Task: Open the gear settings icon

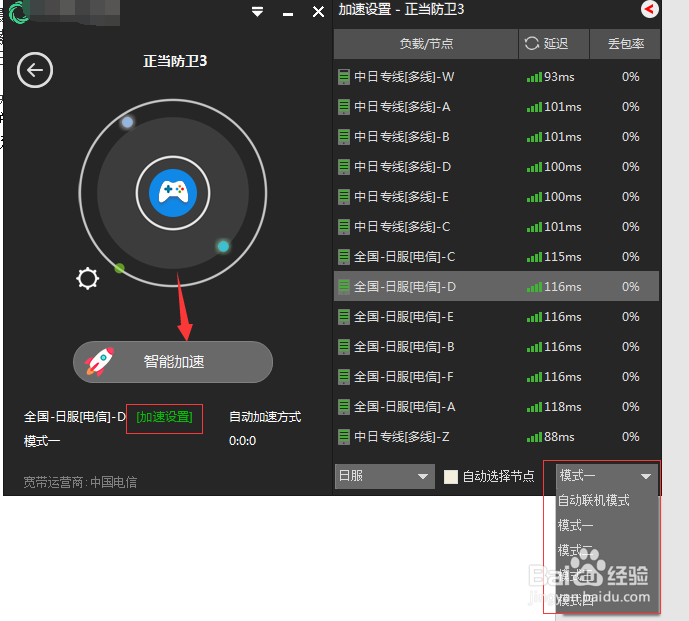Action: point(87,278)
